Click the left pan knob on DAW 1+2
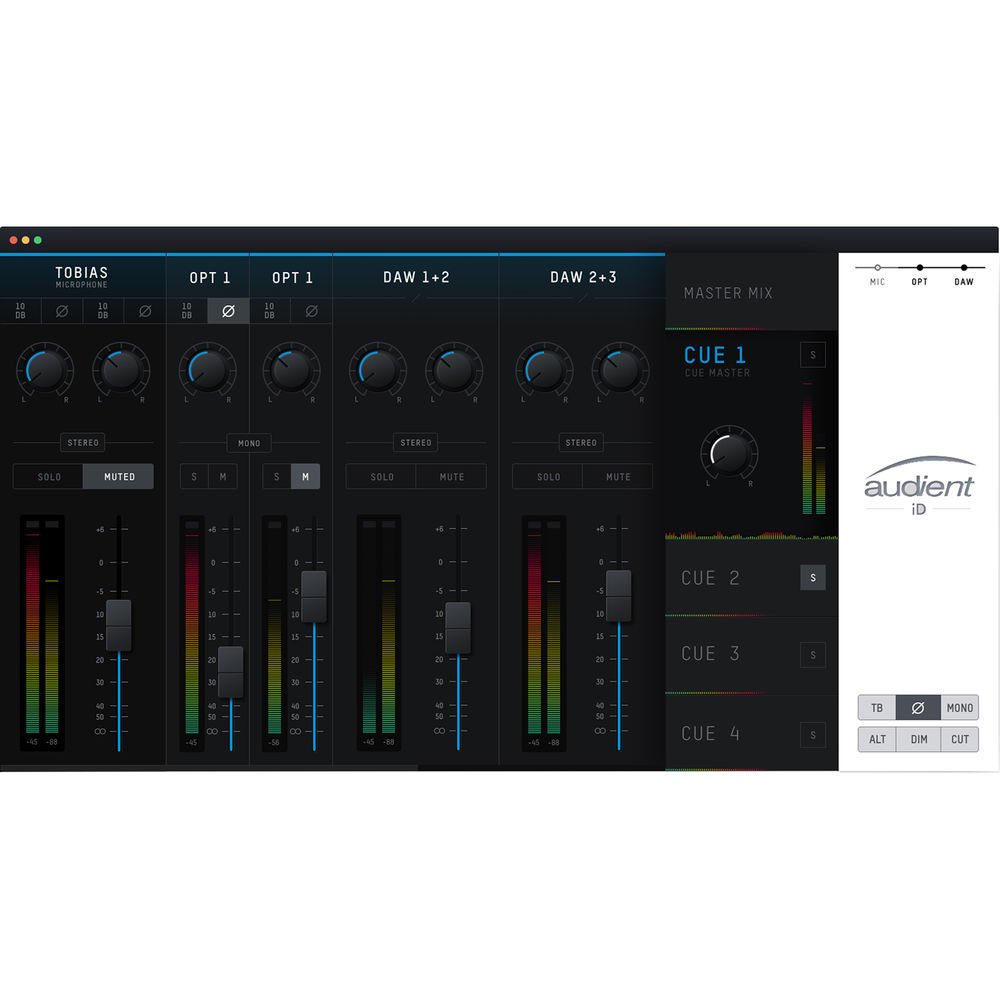The image size is (1000, 1000). pos(377,370)
